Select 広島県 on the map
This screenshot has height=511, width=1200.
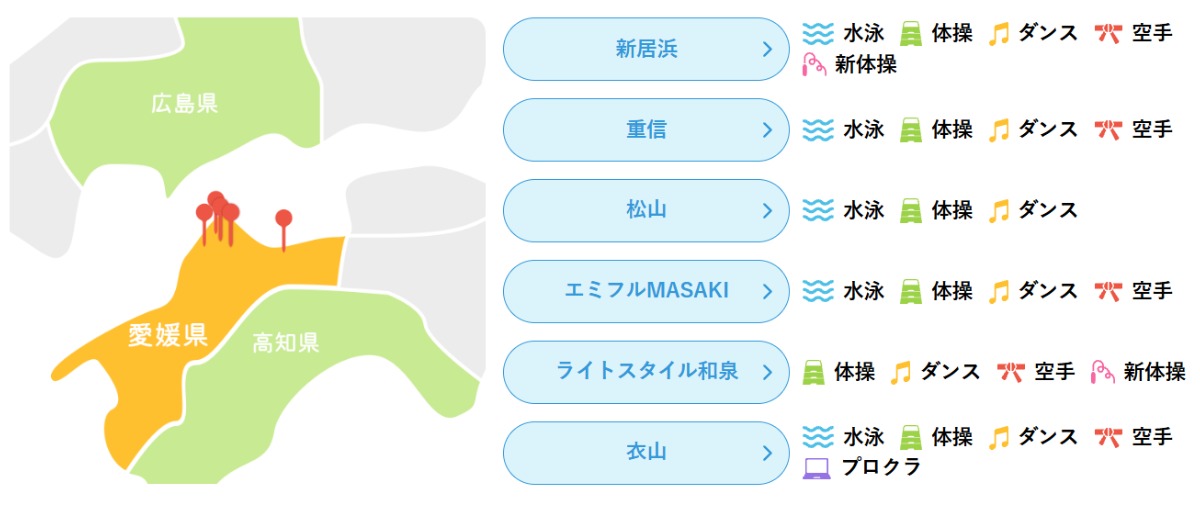coord(185,103)
